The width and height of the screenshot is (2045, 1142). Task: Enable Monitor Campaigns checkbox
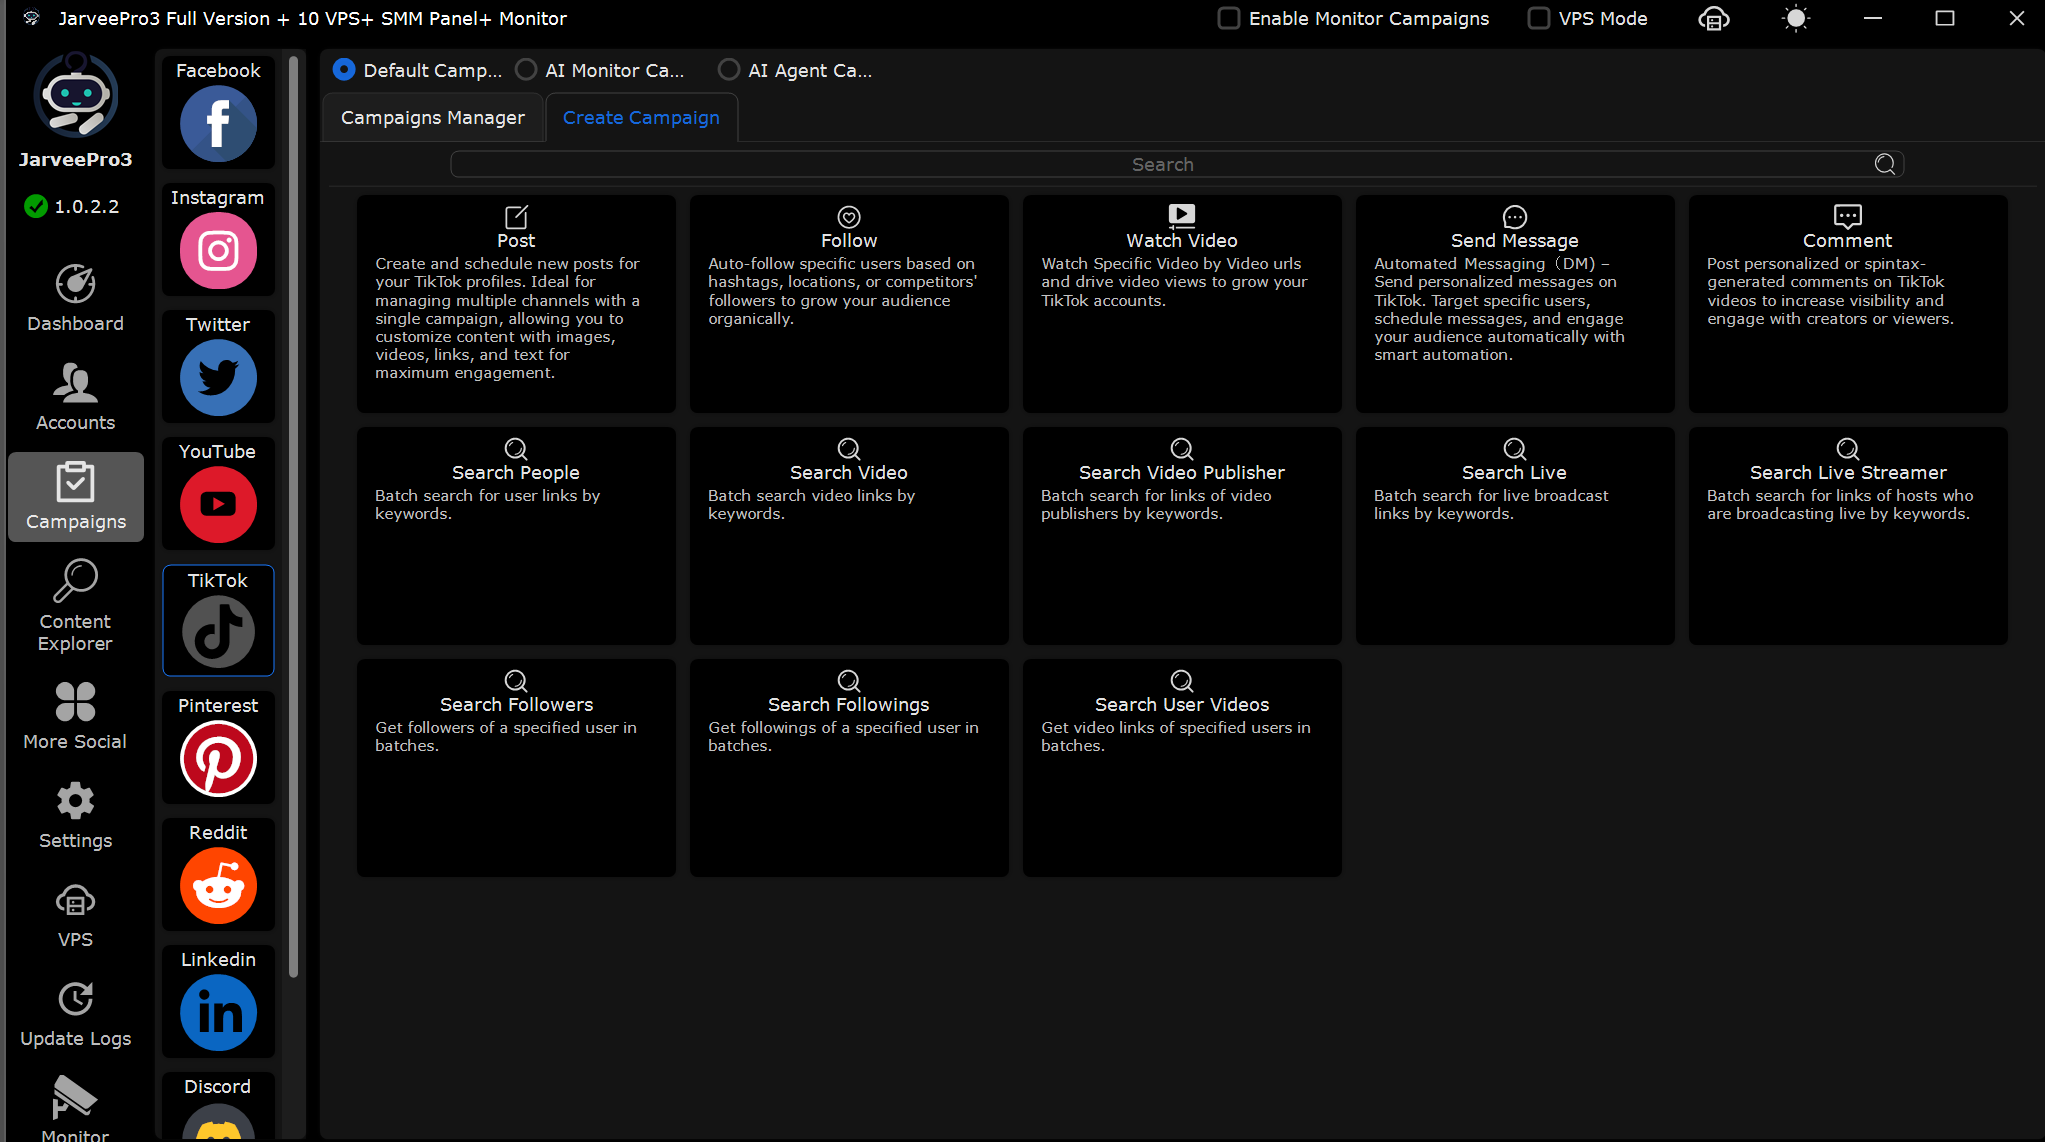1229,19
